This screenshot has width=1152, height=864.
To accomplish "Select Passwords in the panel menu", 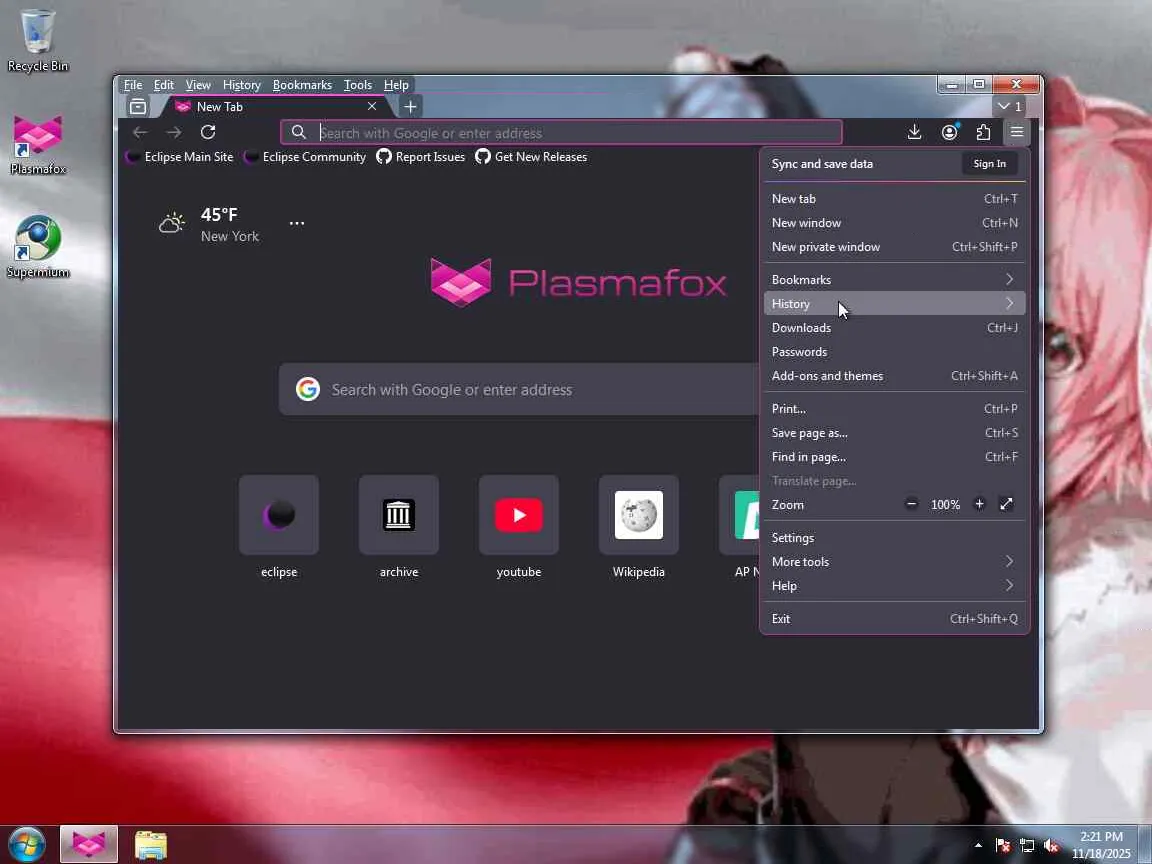I will pyautogui.click(x=894, y=352).
